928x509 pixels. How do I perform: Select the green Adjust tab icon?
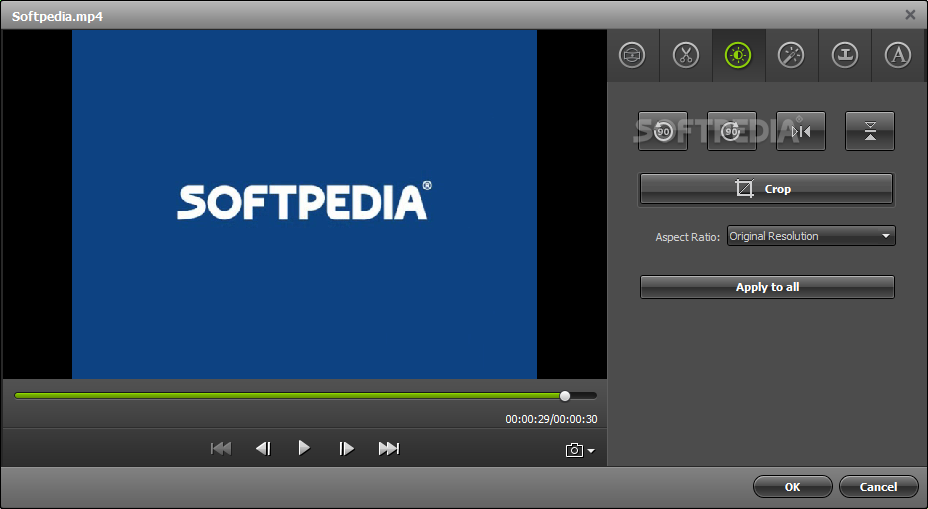tap(738, 56)
